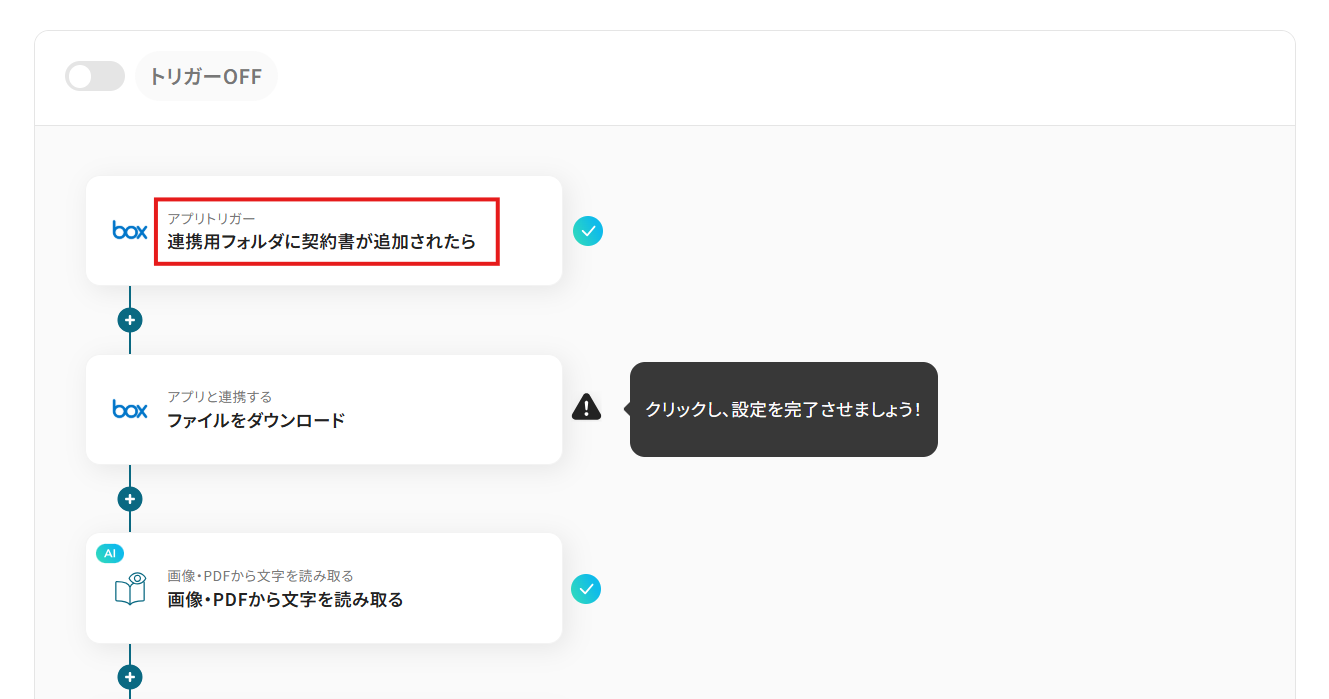Click the green checkmark beside the app trigger
The height and width of the screenshot is (699, 1329).
588,231
